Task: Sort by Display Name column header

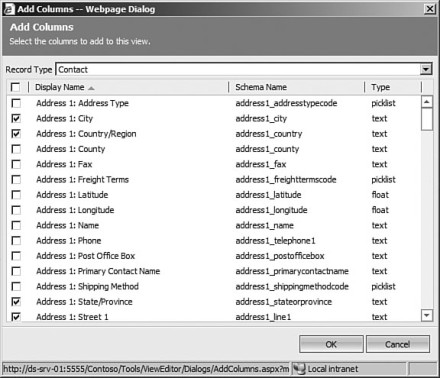Action: pos(60,87)
